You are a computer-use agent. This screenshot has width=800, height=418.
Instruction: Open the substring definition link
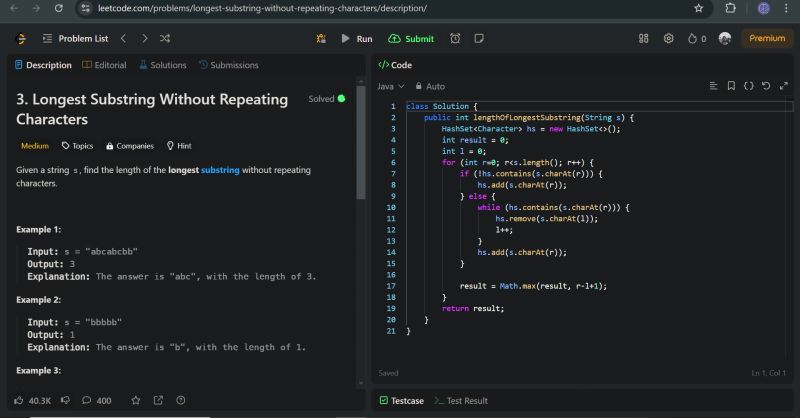pos(220,170)
